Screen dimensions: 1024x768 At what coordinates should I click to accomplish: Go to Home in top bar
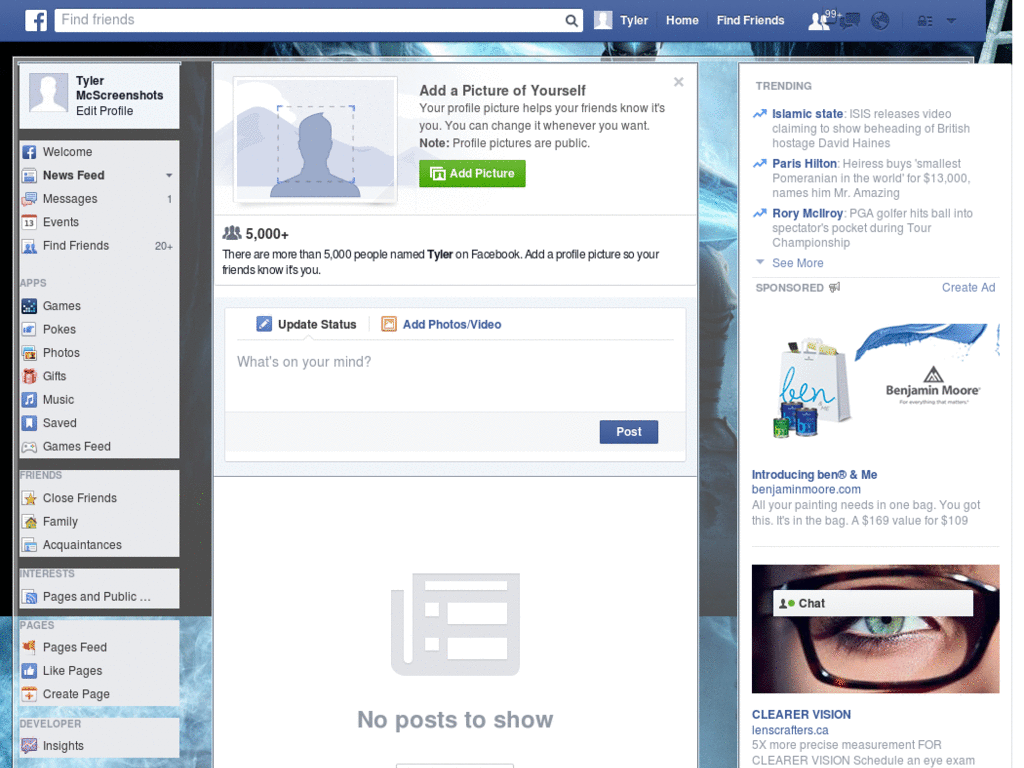(x=682, y=20)
